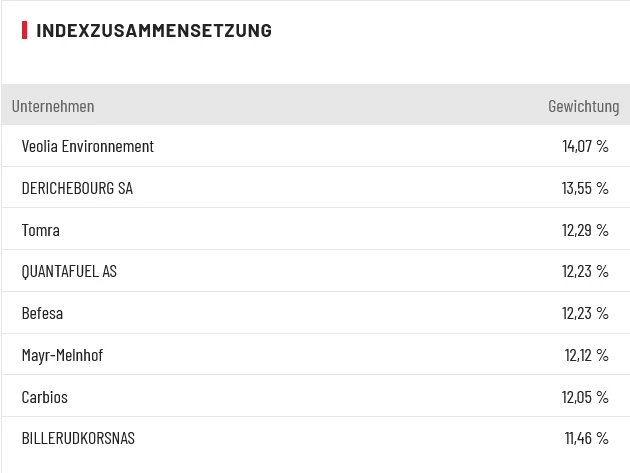Select the Befesa weighting percentage

585,313
